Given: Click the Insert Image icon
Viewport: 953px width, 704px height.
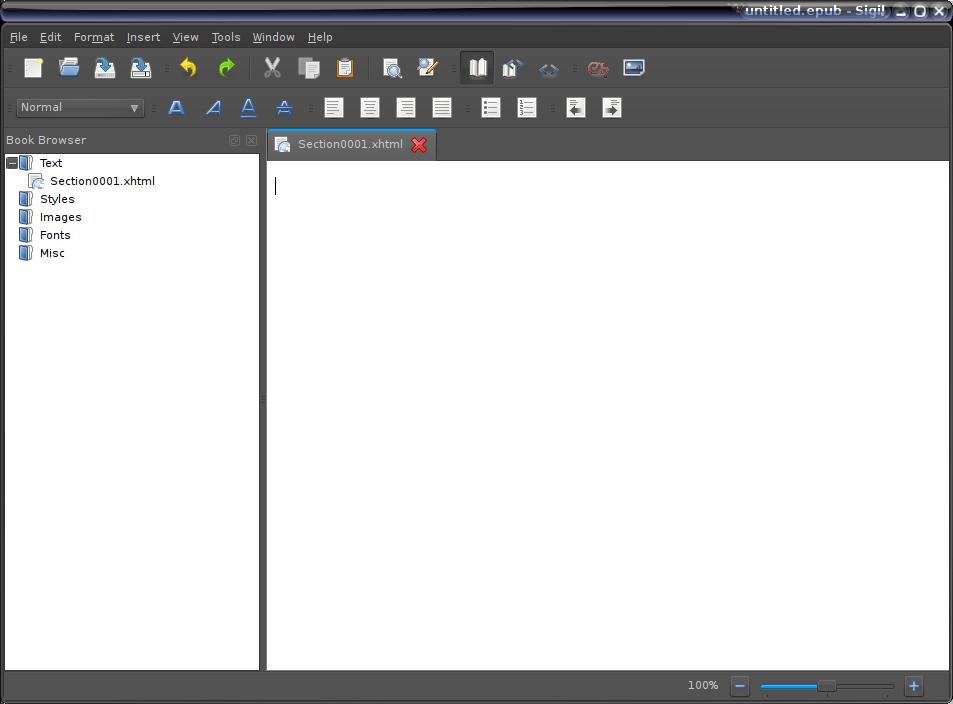Looking at the screenshot, I should tap(634, 68).
